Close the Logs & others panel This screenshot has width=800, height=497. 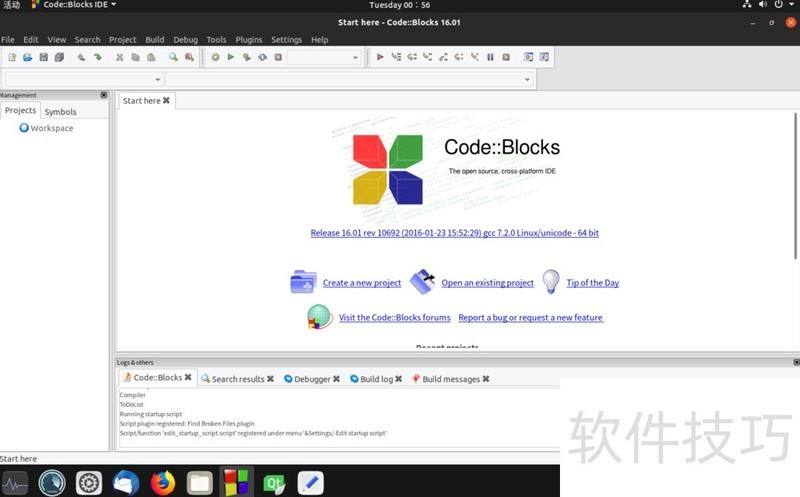point(796,362)
